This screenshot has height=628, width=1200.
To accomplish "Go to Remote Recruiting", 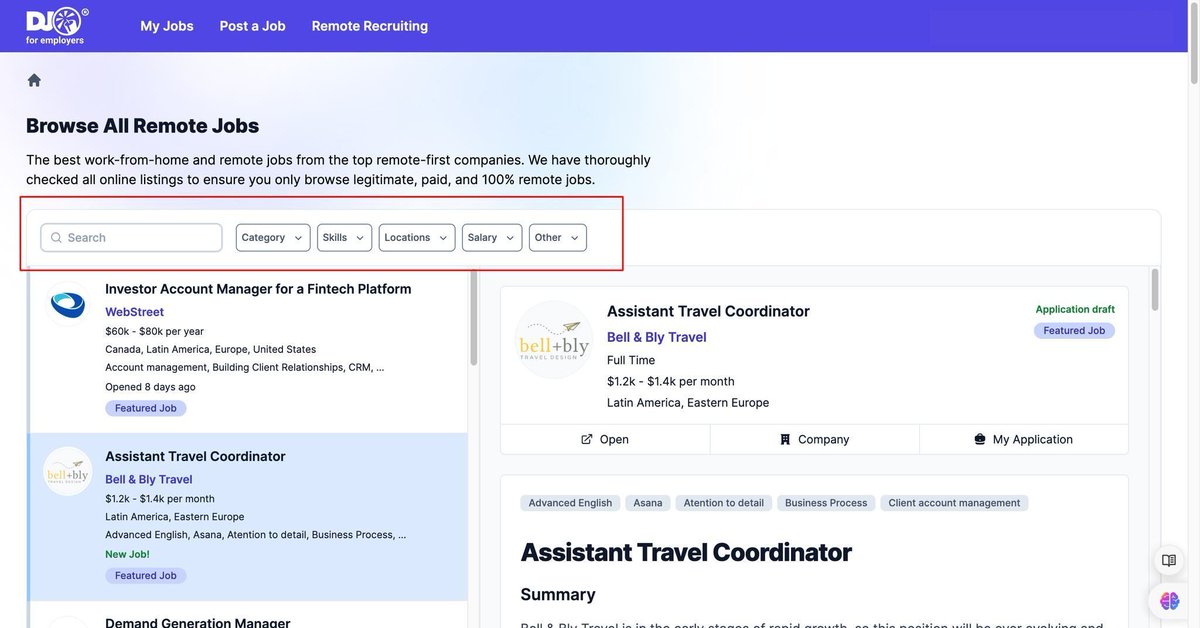I will (370, 26).
